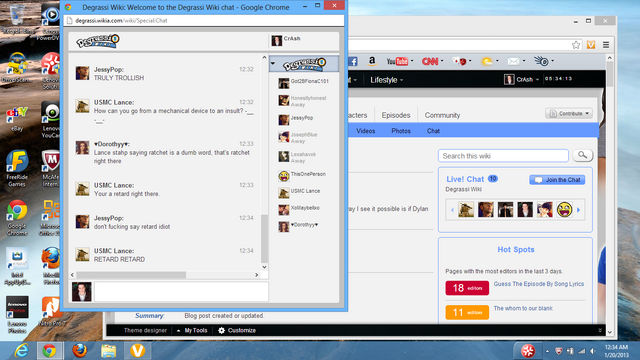Viewport: 640px width, 360px height.
Task: Select USMC Lance in the user list
Action: pyautogui.click(x=304, y=192)
